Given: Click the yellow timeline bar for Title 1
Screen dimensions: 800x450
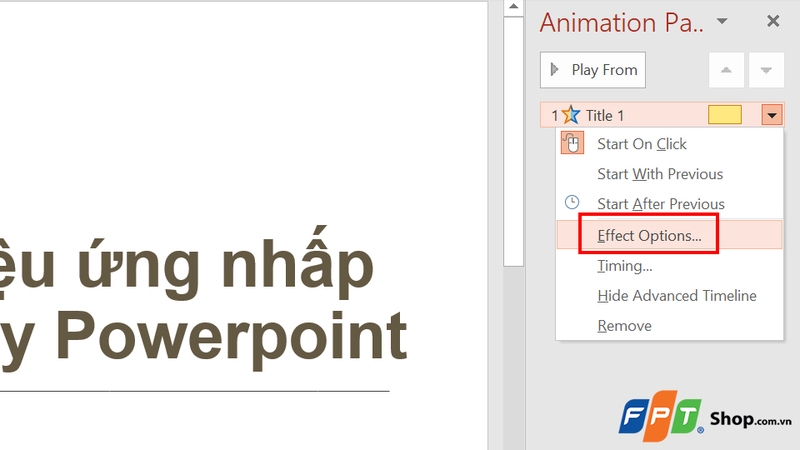Looking at the screenshot, I should [724, 115].
